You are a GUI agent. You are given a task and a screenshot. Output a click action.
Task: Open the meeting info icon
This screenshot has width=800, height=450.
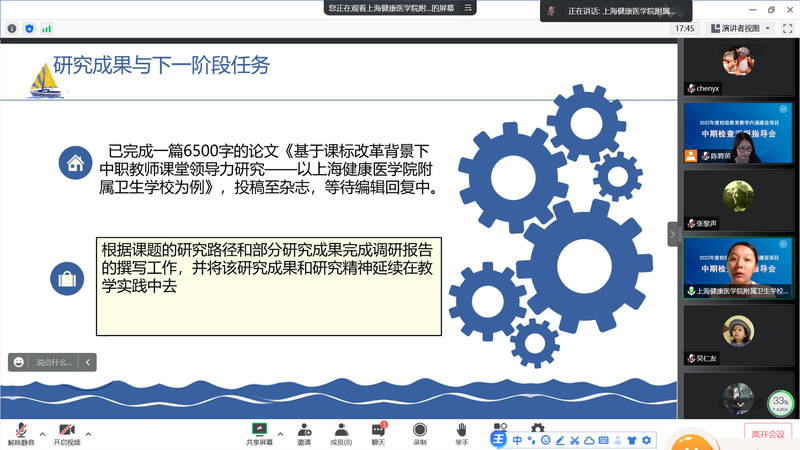11,29
